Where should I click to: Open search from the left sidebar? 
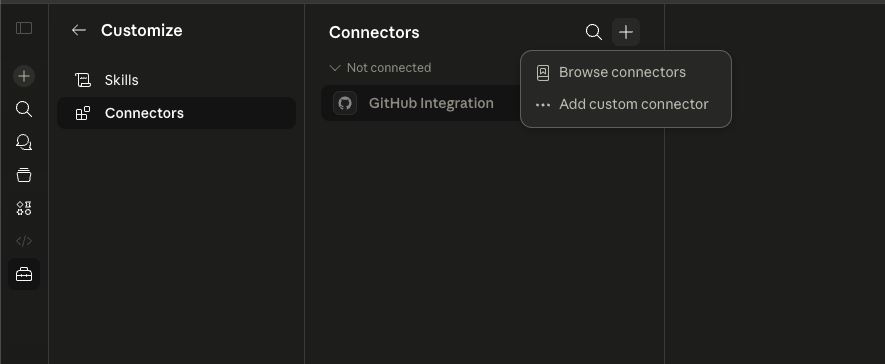click(24, 109)
